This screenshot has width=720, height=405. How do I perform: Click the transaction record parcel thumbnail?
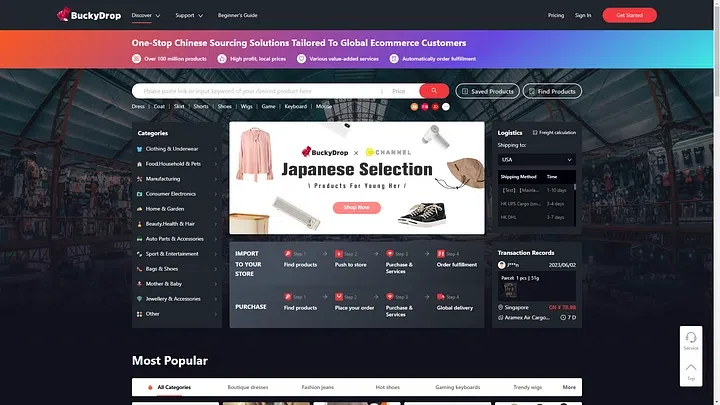pyautogui.click(x=510, y=290)
